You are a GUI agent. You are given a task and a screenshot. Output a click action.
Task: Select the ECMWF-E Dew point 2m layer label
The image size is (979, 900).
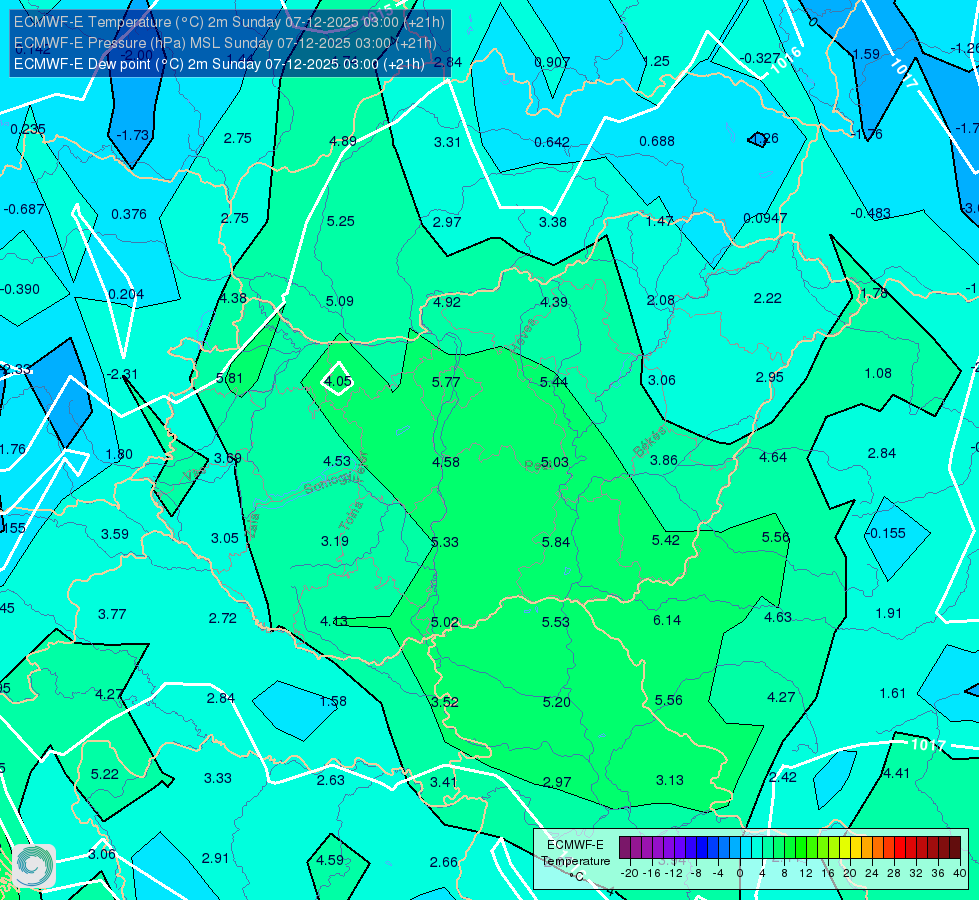click(219, 64)
